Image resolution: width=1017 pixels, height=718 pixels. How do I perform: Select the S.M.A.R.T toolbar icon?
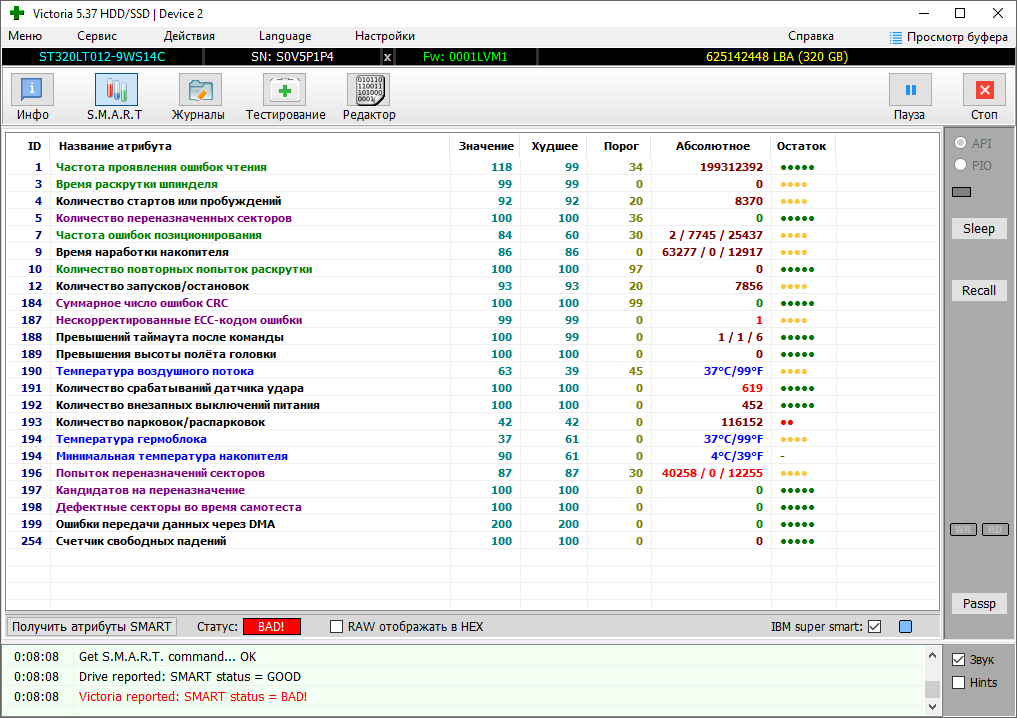(116, 90)
